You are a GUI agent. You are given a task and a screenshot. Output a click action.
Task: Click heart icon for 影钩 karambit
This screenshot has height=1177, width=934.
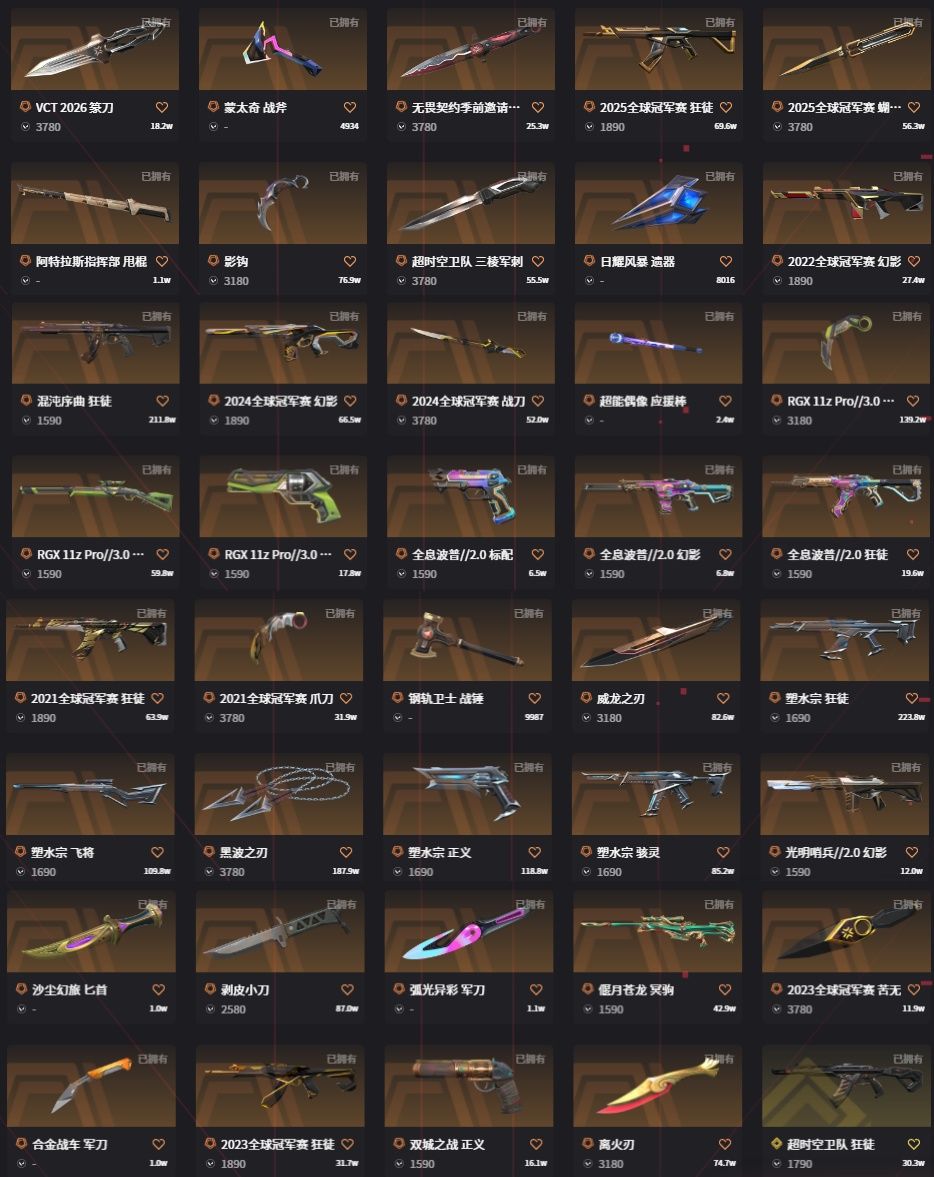[349, 261]
